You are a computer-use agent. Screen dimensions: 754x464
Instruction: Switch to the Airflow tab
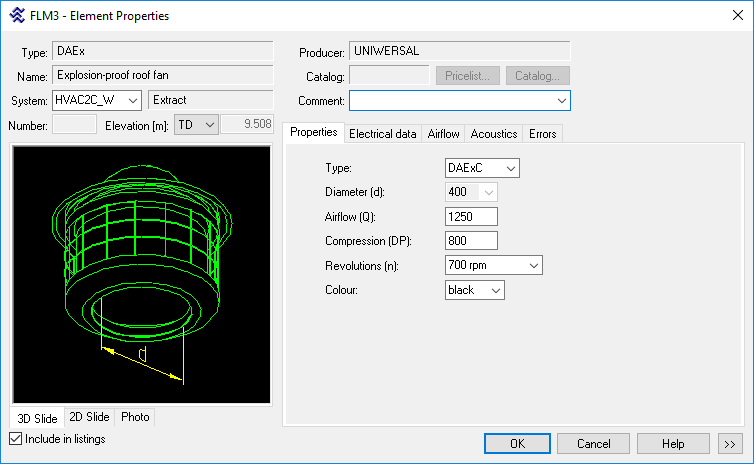point(443,134)
